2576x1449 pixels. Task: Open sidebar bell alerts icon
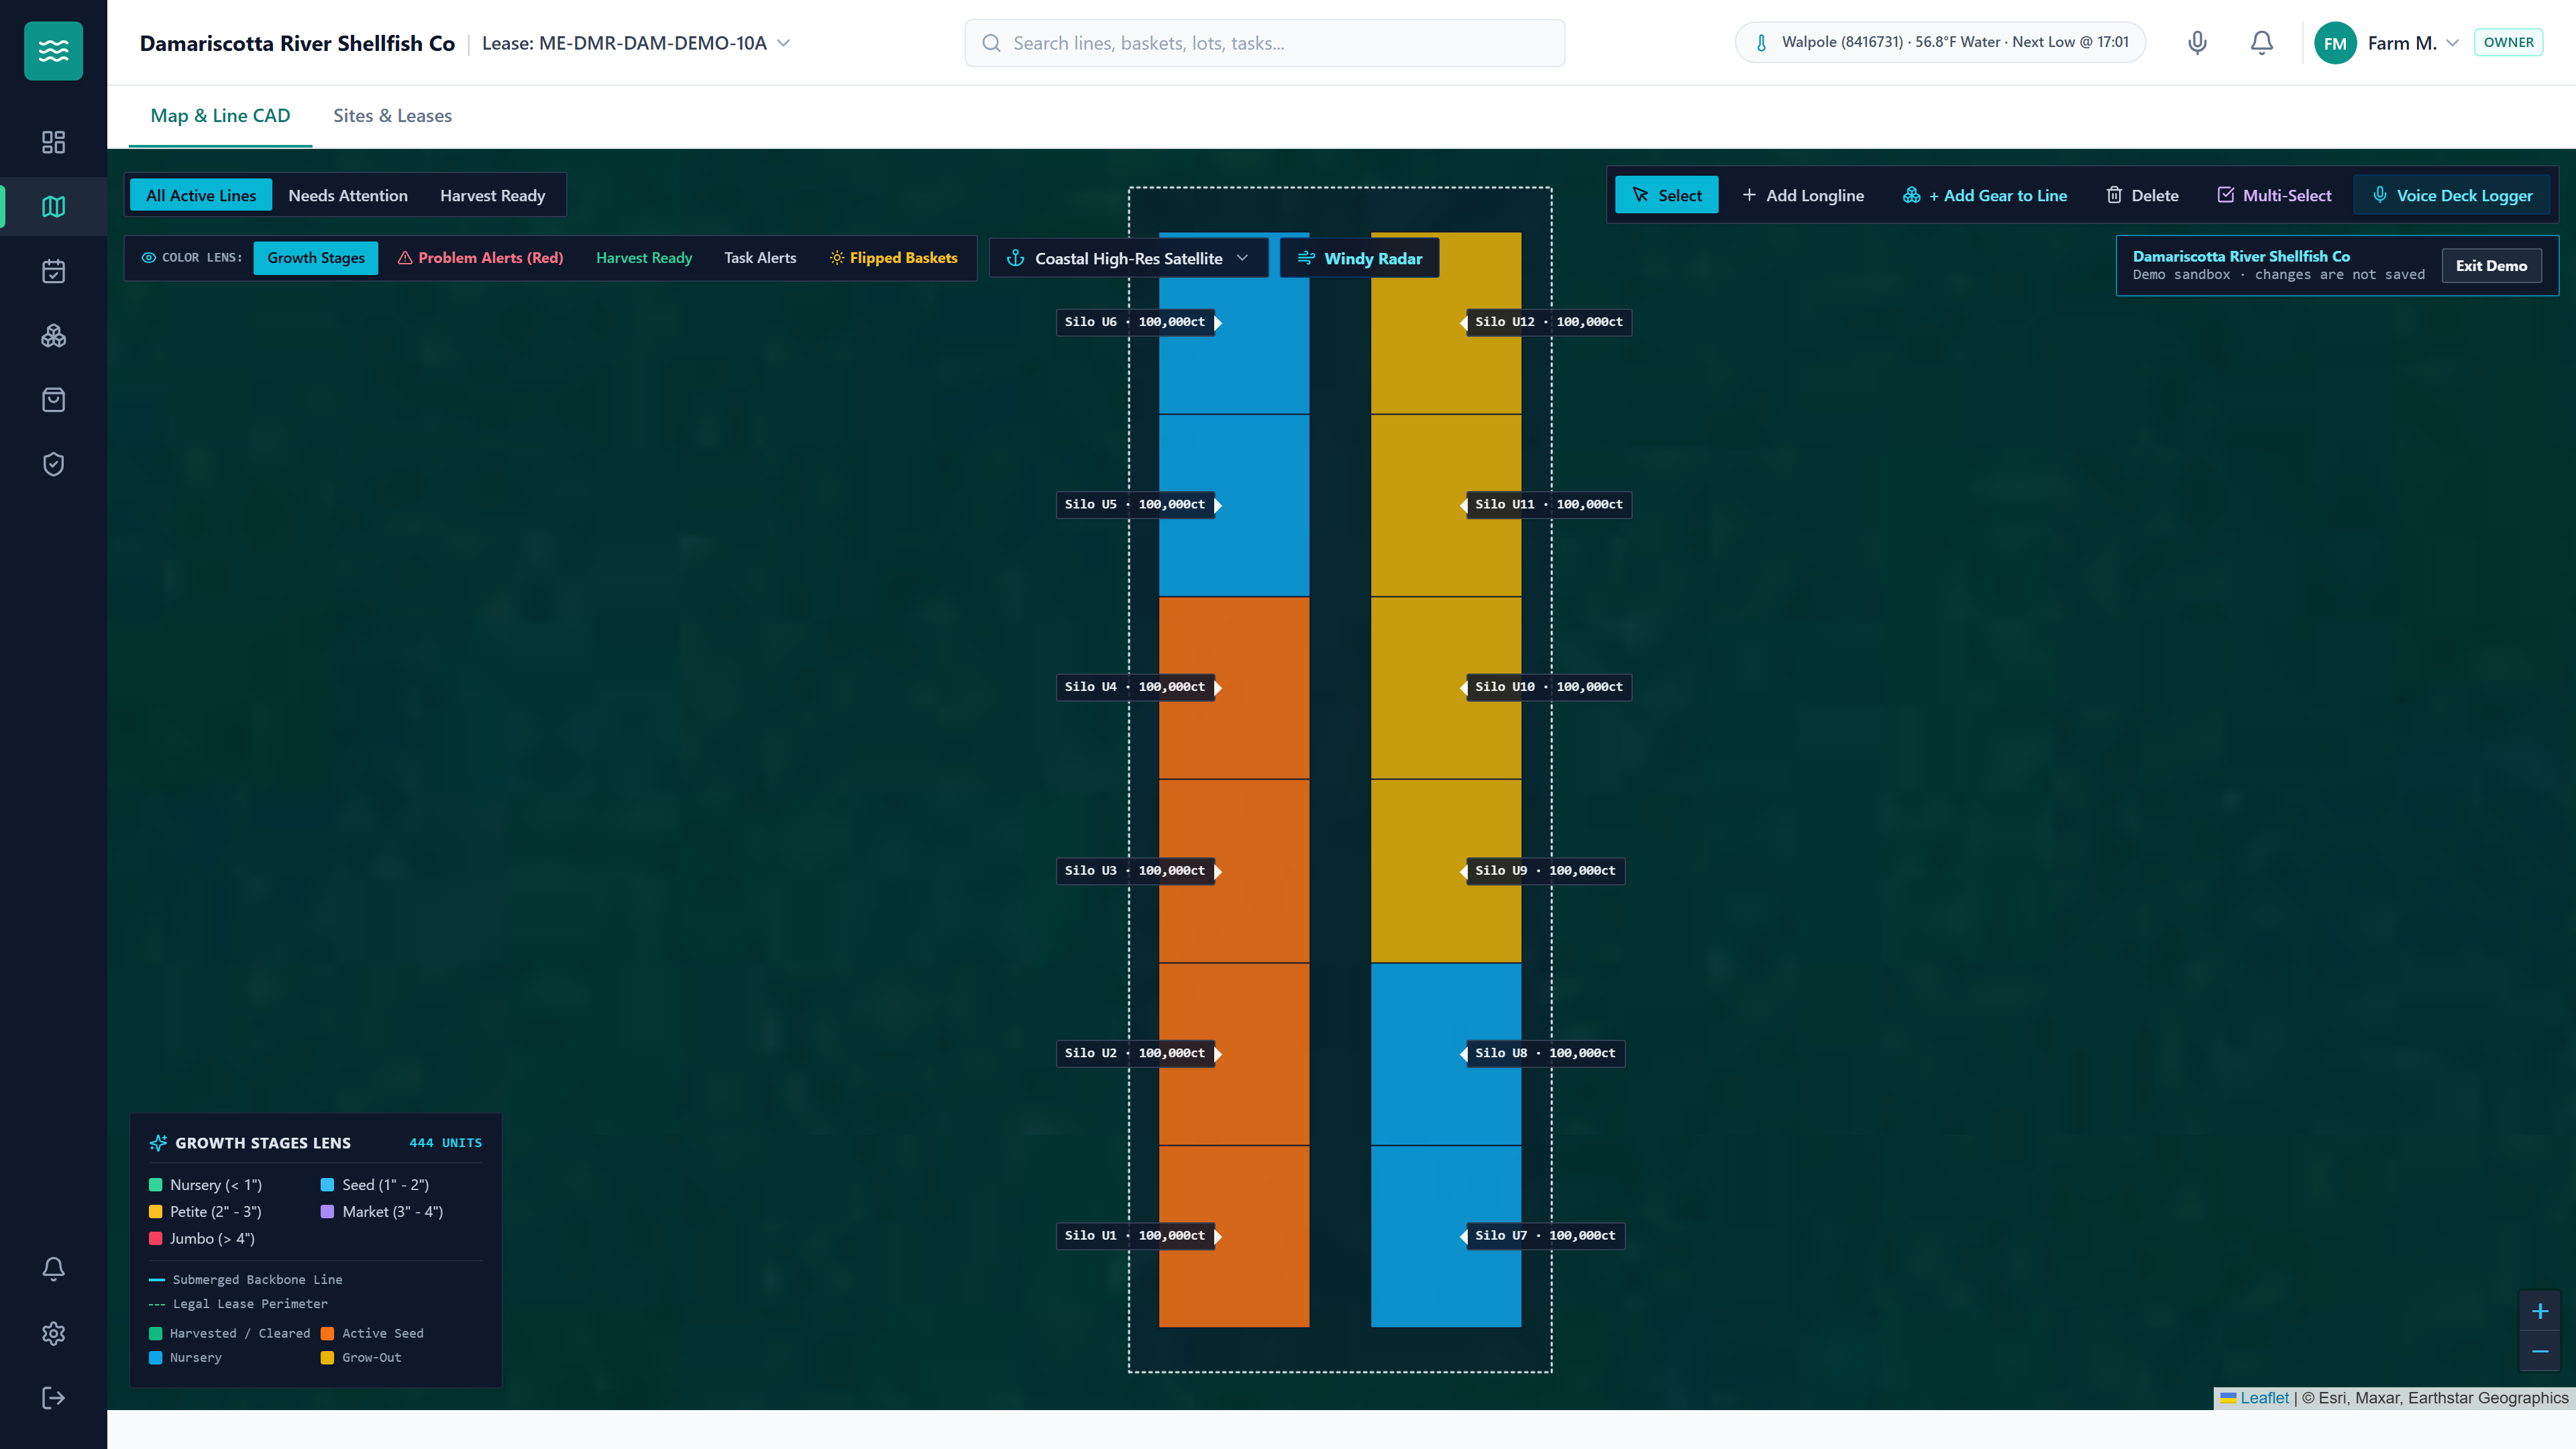tap(53, 1269)
